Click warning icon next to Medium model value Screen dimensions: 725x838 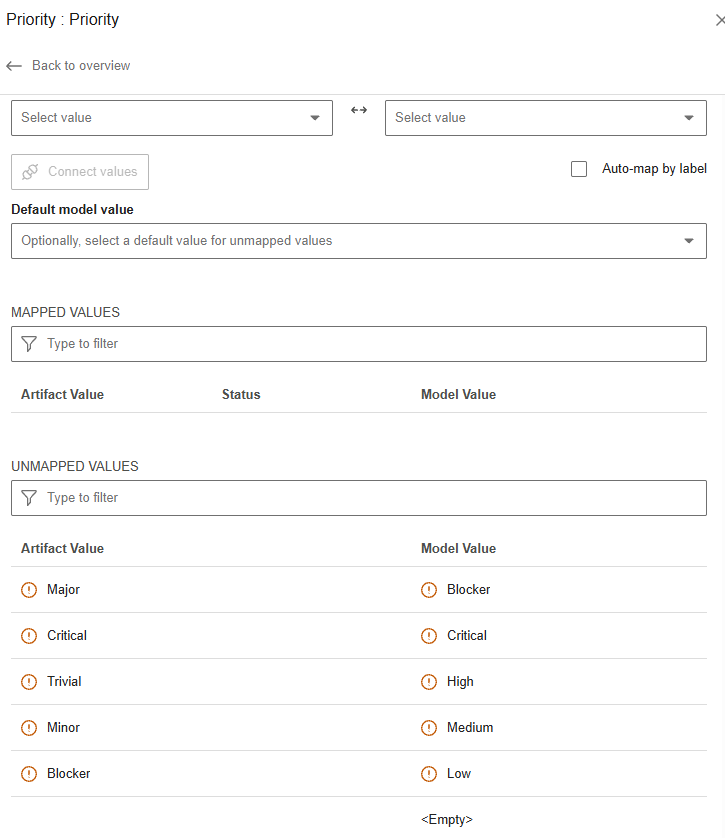tap(429, 728)
